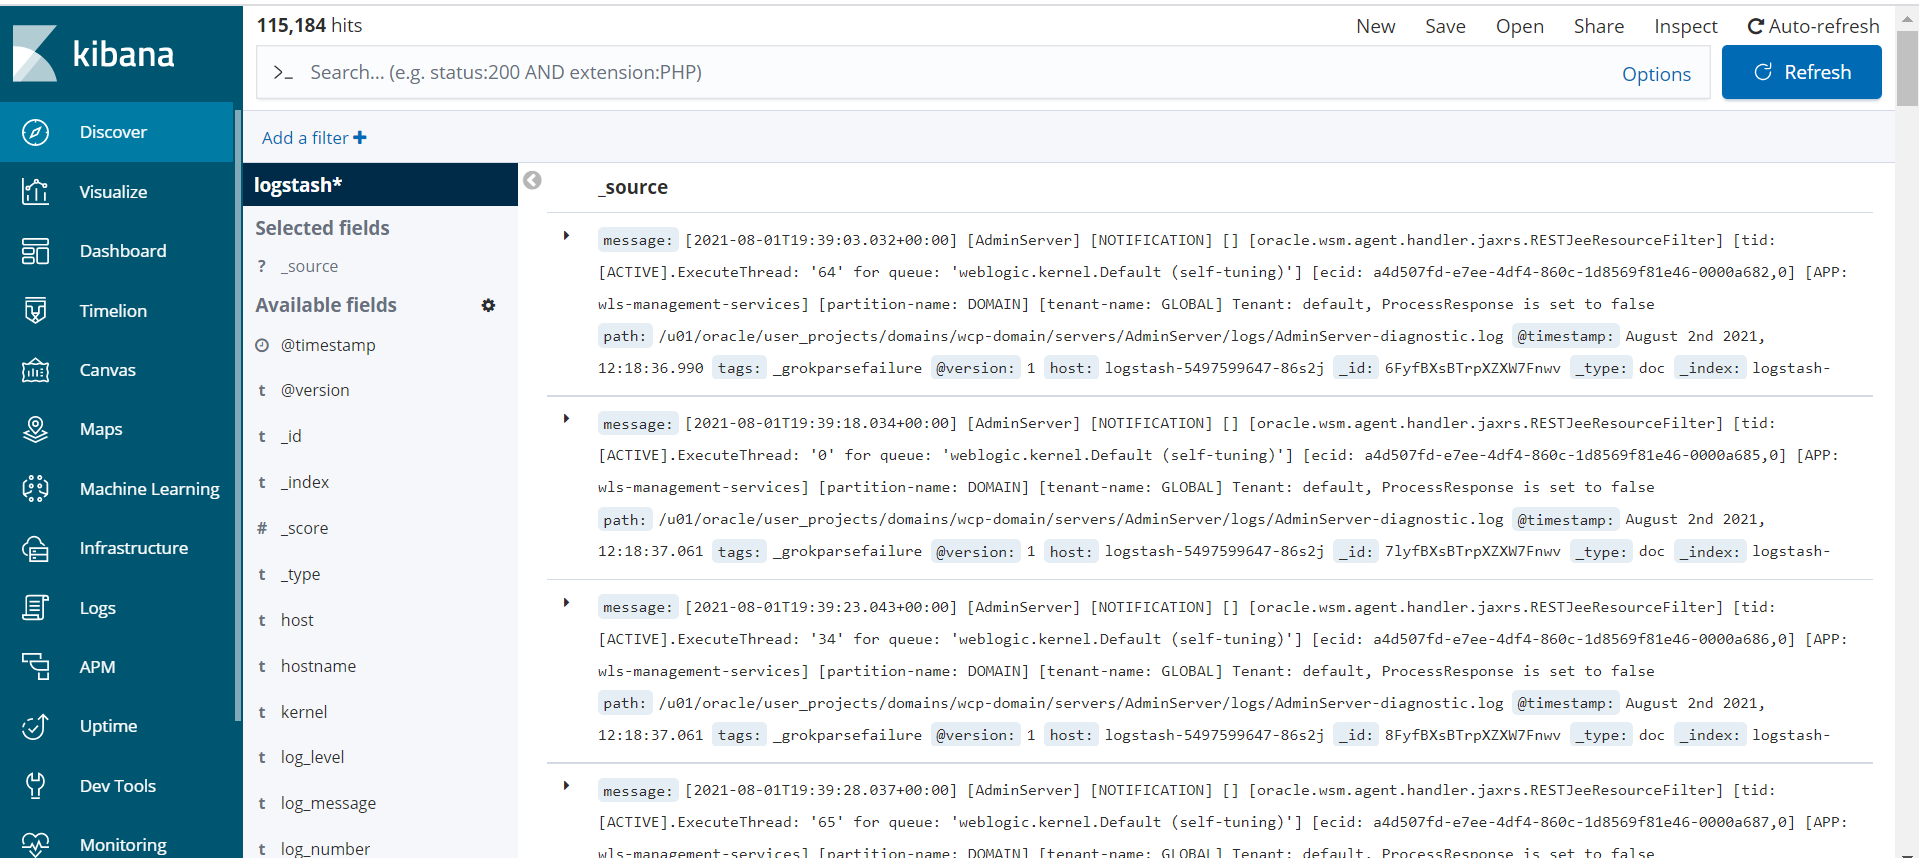The height and width of the screenshot is (858, 1919).
Task: Select the _source selected field
Action: 309,266
